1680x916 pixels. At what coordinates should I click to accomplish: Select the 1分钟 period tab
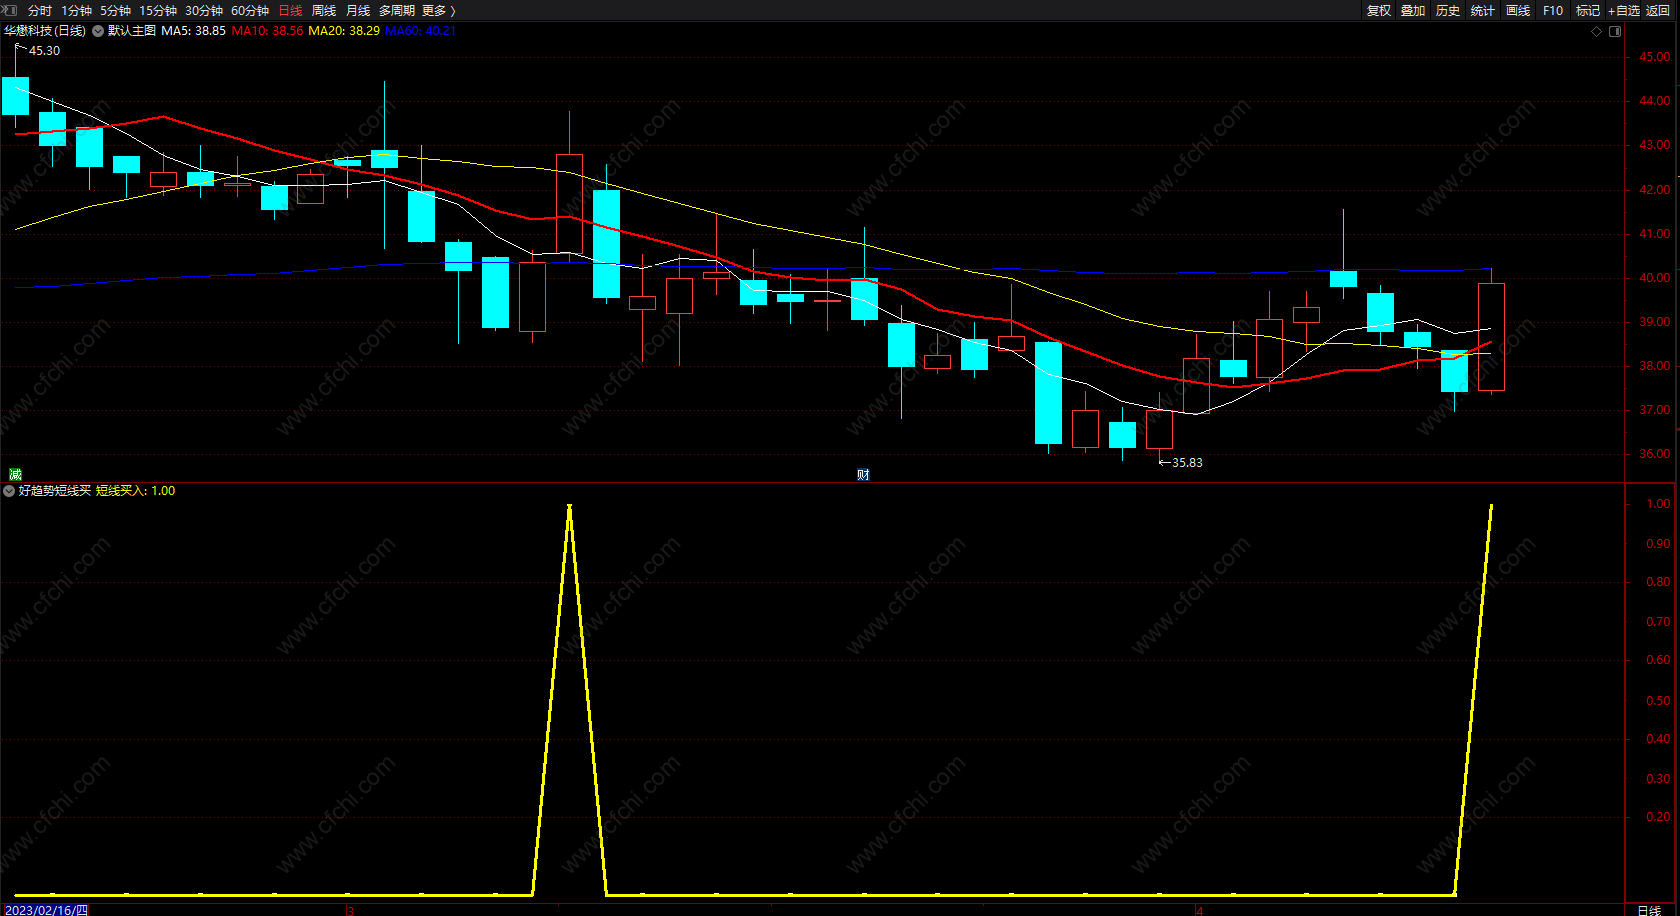coord(76,10)
